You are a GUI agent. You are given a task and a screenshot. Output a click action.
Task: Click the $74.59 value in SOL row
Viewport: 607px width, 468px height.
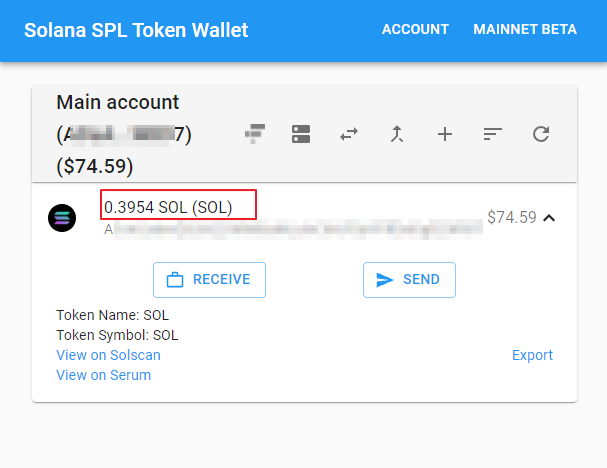click(x=512, y=217)
